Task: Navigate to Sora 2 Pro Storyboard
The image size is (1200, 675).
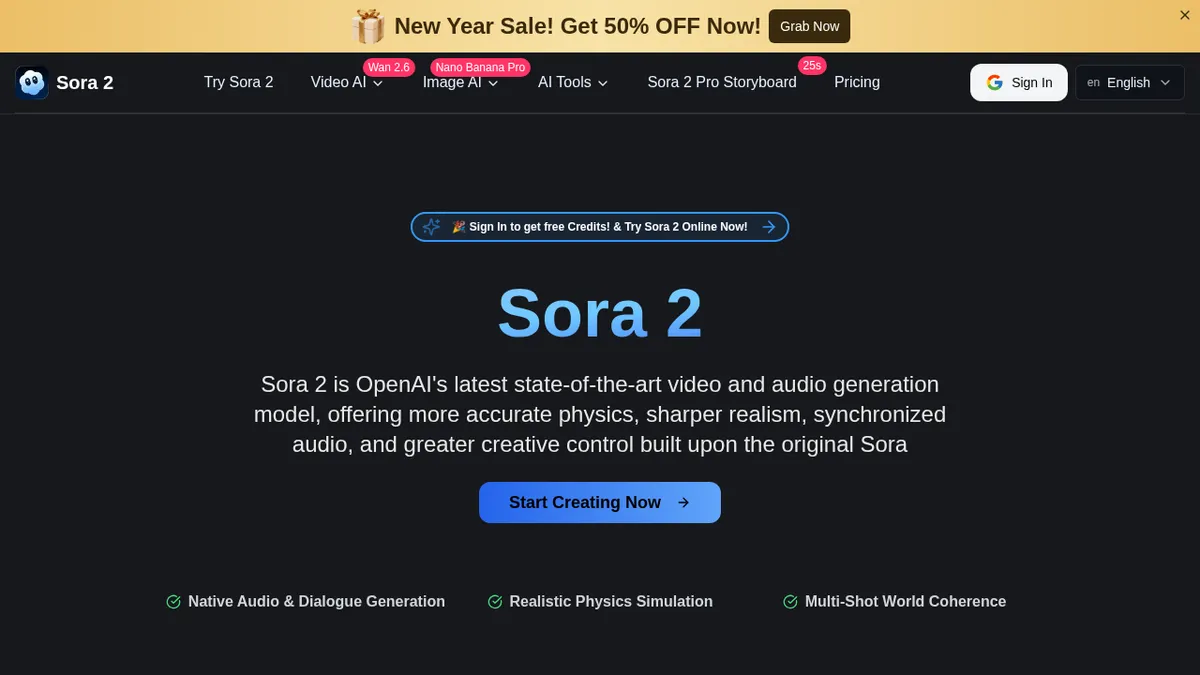Action: point(721,82)
